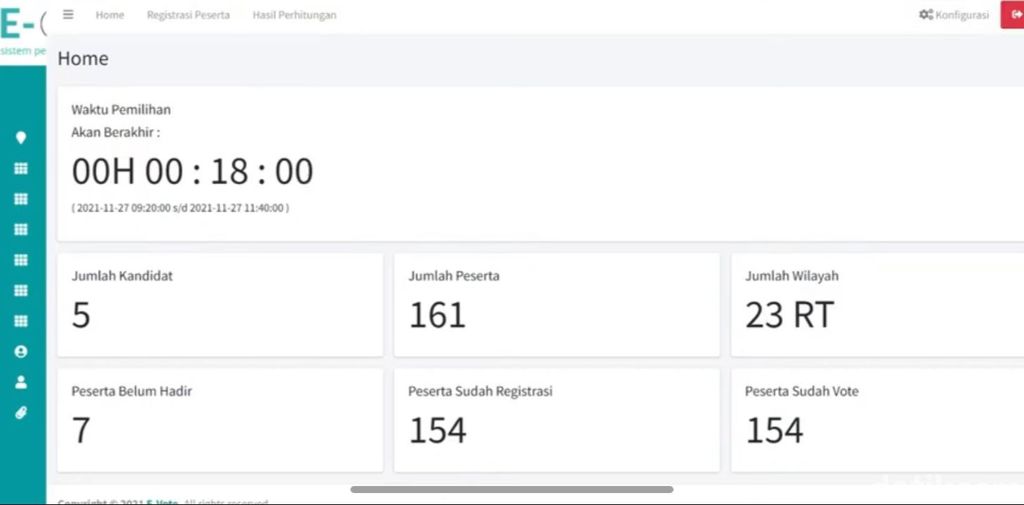Go to the Home nav item
Screen dimensions: 1024x505
[x=110, y=14]
